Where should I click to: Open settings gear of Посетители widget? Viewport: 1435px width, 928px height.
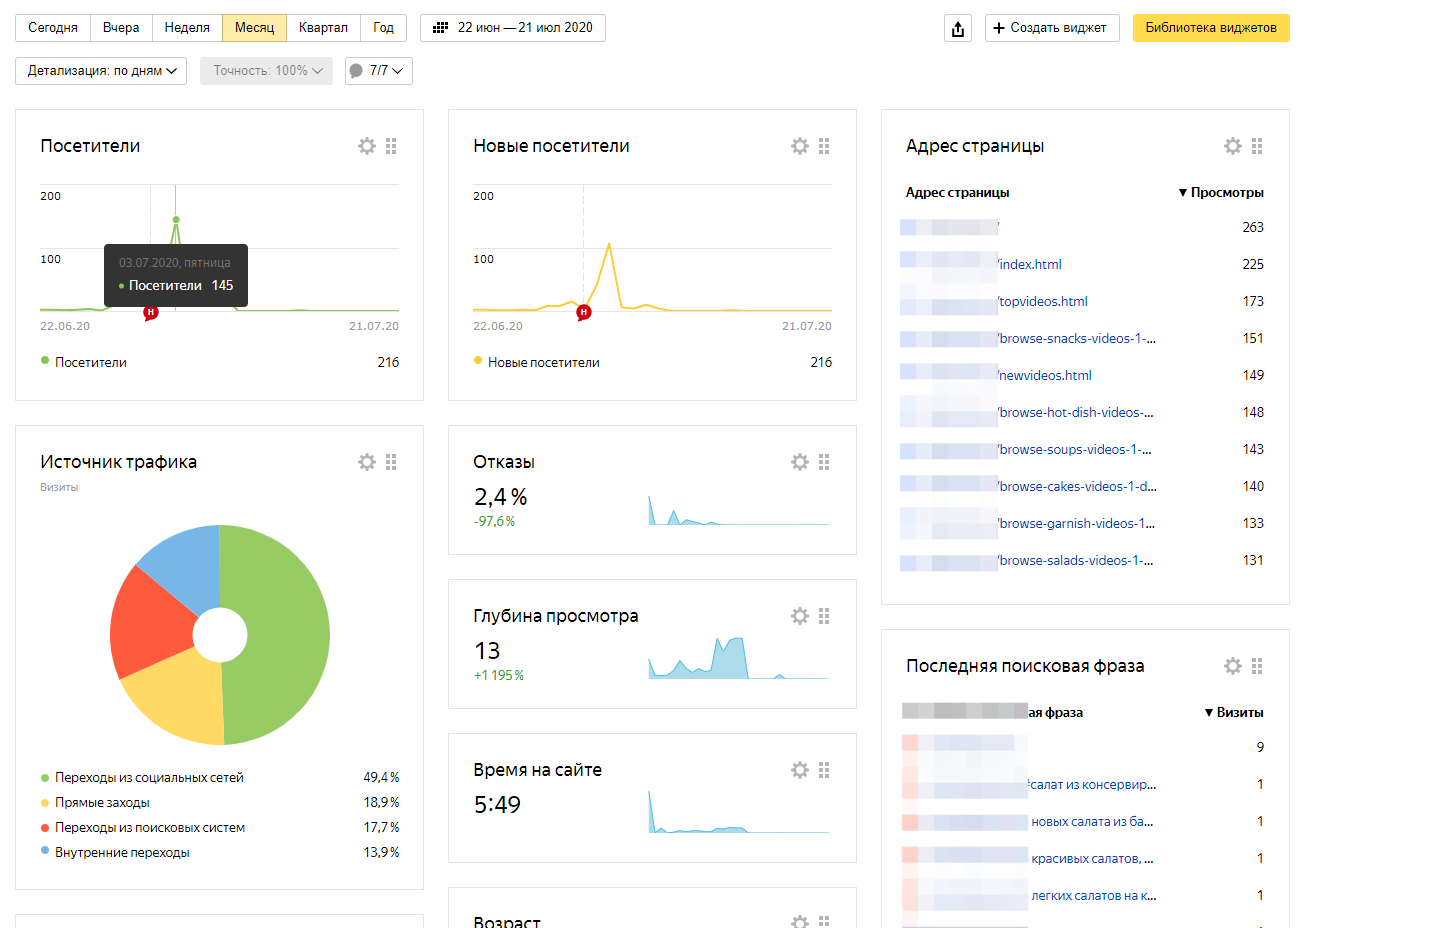click(367, 146)
